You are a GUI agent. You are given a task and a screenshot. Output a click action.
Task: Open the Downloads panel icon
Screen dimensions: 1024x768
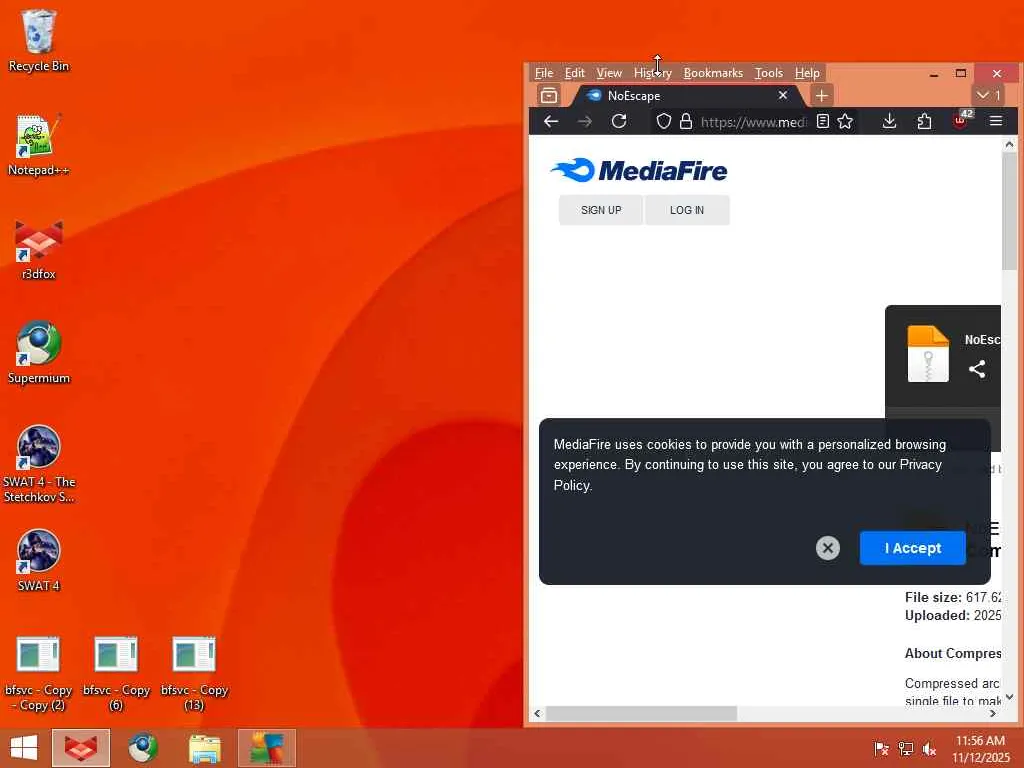[x=889, y=121]
